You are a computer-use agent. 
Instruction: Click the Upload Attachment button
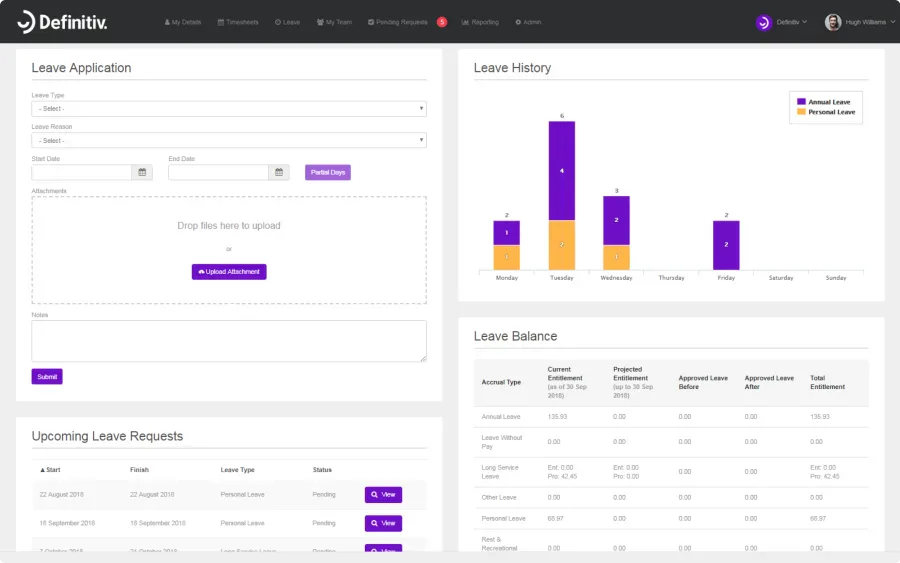(x=229, y=271)
